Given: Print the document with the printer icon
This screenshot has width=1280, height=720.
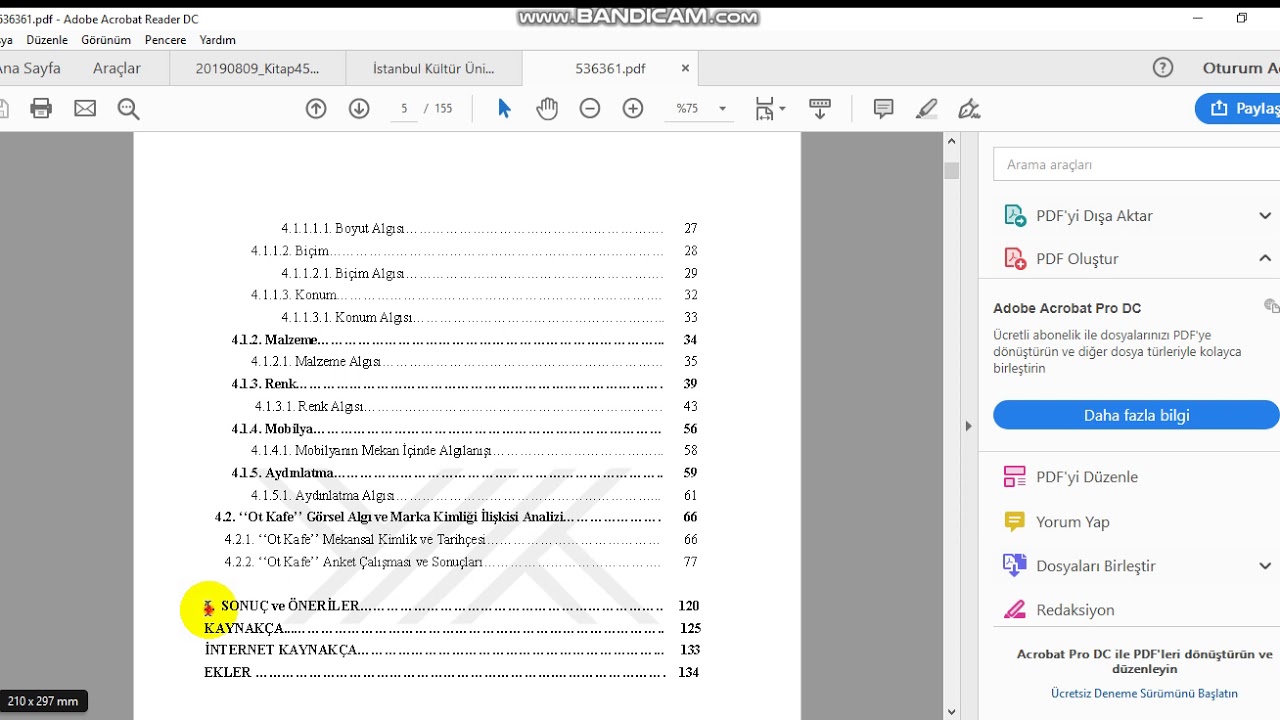Looking at the screenshot, I should tap(41, 108).
